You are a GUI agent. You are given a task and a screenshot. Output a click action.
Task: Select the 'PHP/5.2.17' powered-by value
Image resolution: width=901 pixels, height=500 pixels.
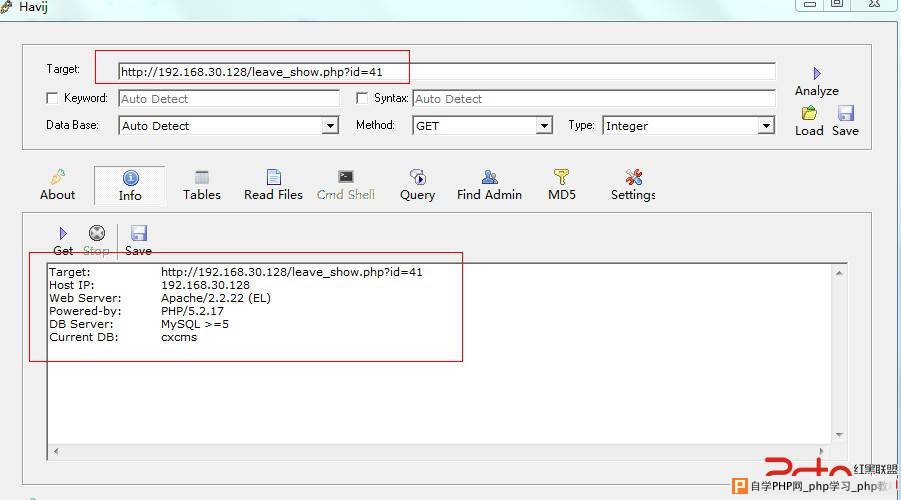pos(192,311)
